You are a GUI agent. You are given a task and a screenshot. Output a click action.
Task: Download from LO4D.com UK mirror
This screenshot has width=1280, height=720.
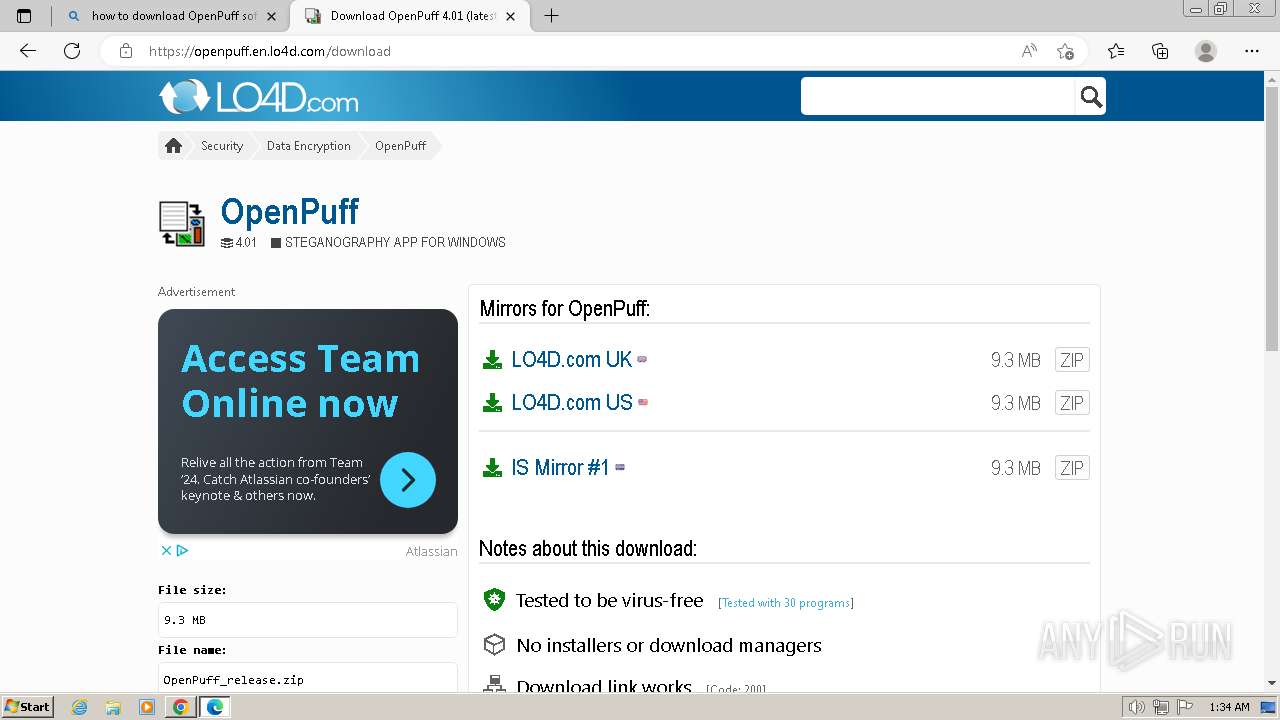(x=572, y=359)
